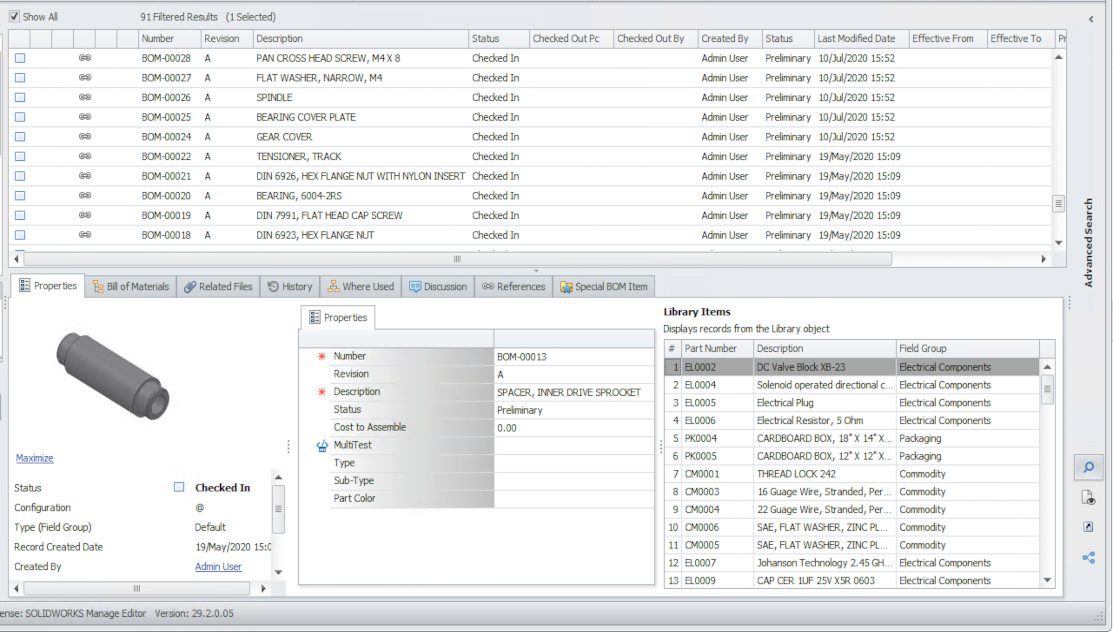1113x632 pixels.
Task: Click the shortcut arrow icon in right sidebar
Action: click(1088, 527)
